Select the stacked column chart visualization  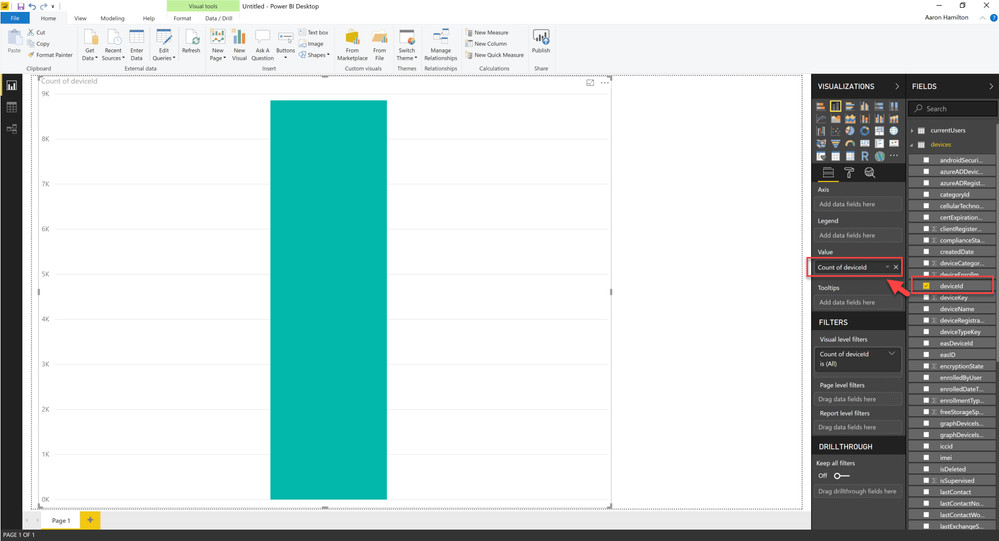click(x=835, y=106)
